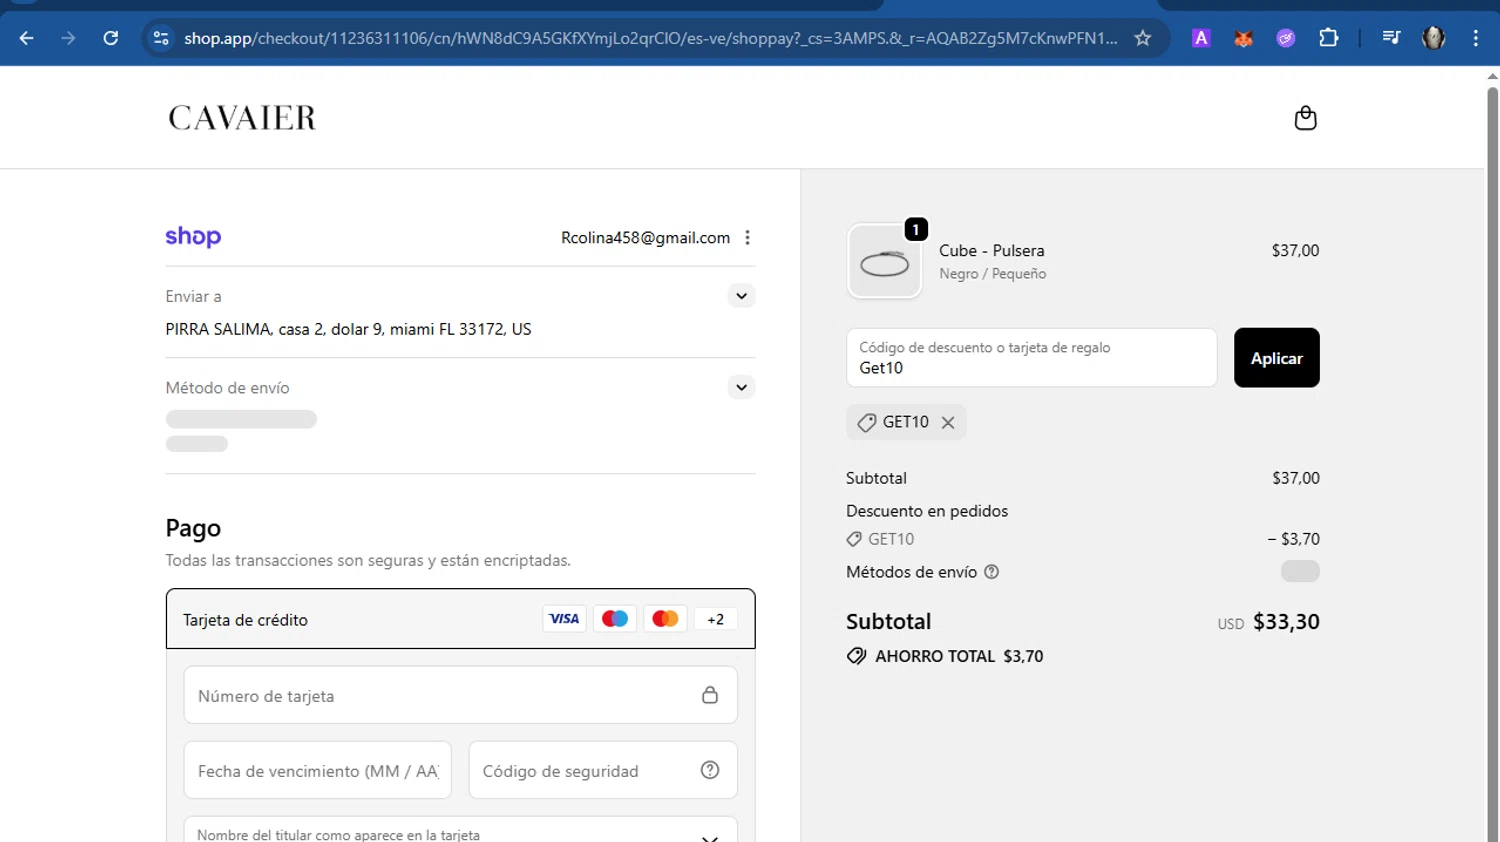Focus the Nombre del titular field
This screenshot has height=842, width=1500.
(x=460, y=830)
